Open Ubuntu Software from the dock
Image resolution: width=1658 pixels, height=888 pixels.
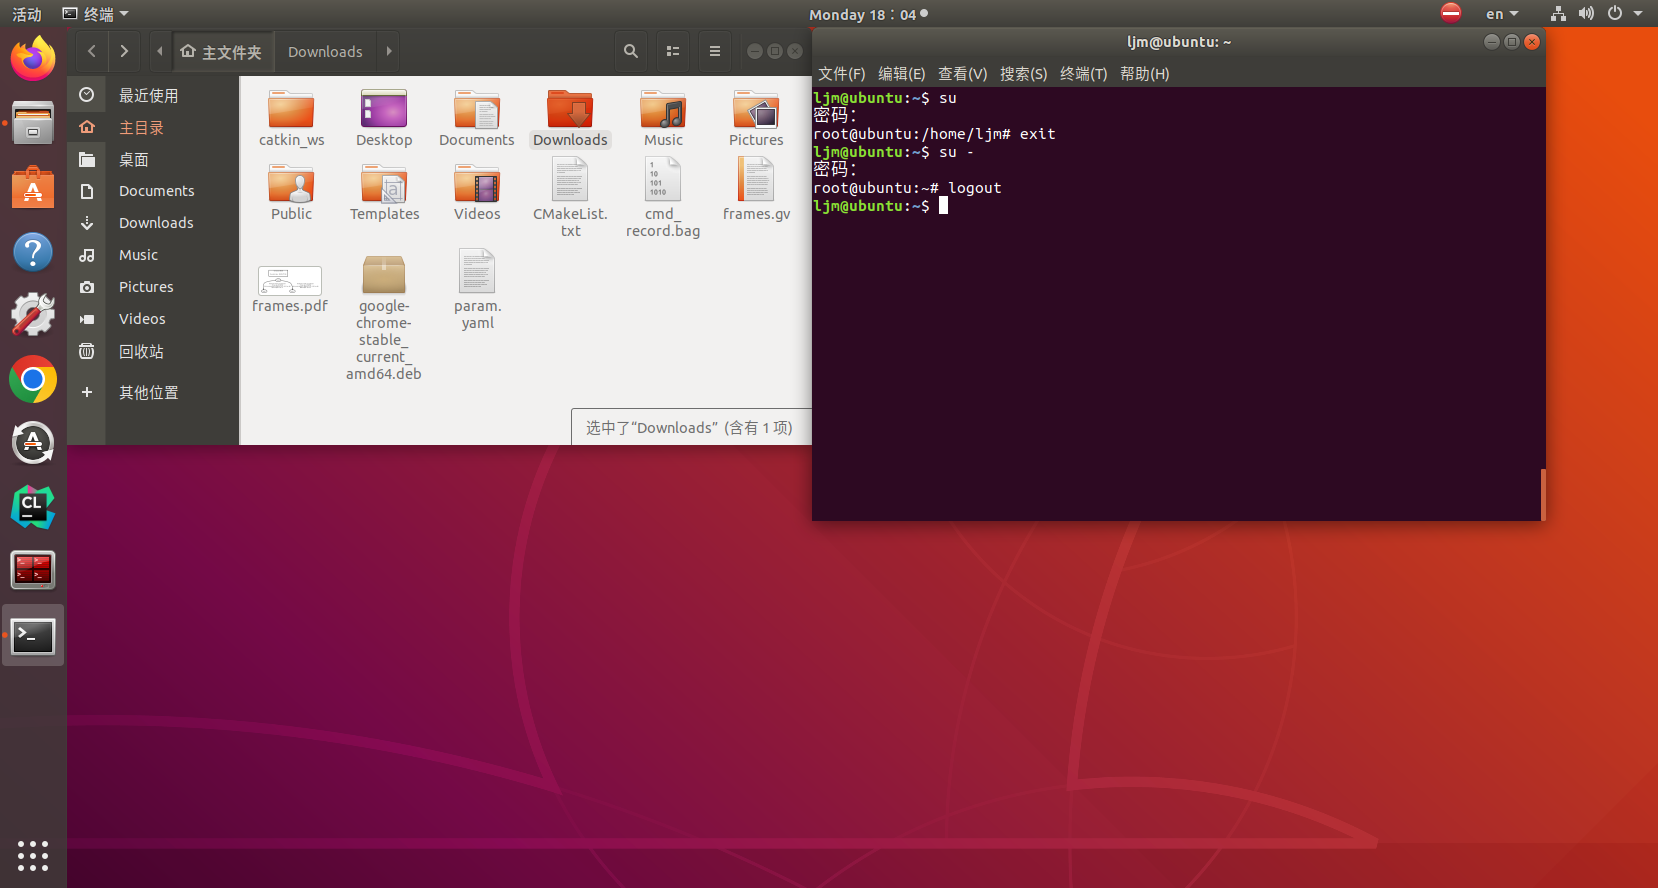(x=33, y=187)
